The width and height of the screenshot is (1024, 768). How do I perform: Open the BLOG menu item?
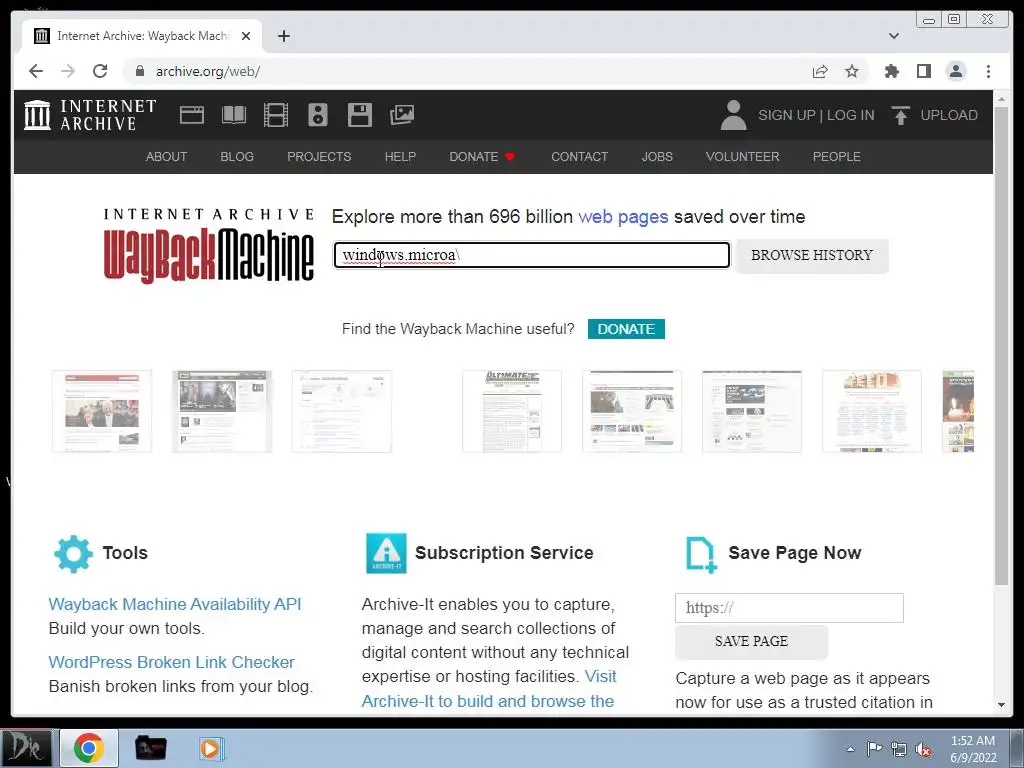pos(237,157)
